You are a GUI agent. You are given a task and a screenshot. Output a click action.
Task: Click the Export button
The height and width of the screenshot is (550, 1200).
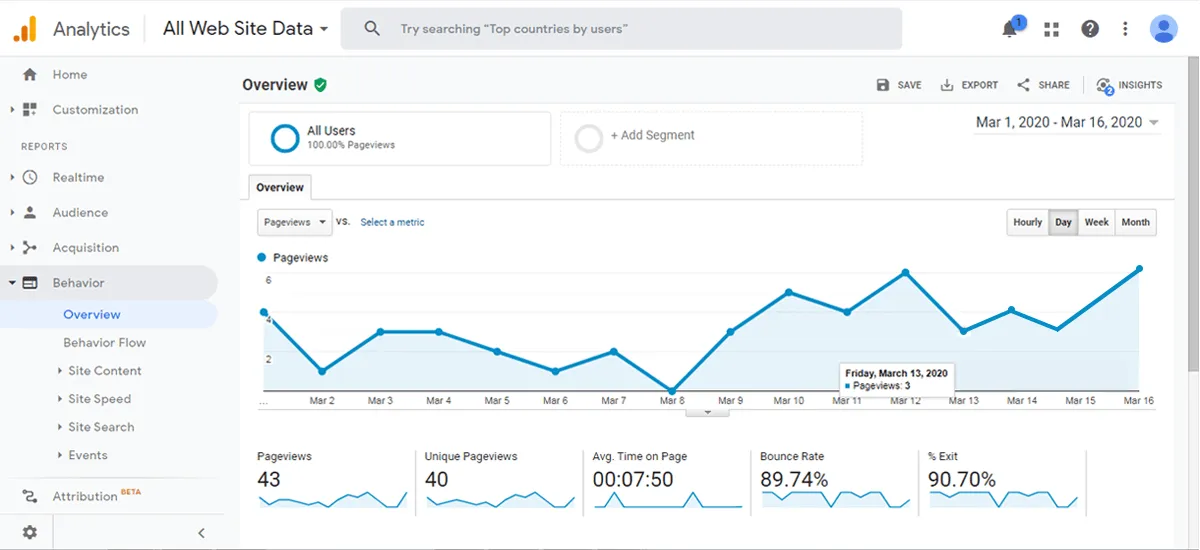(969, 85)
